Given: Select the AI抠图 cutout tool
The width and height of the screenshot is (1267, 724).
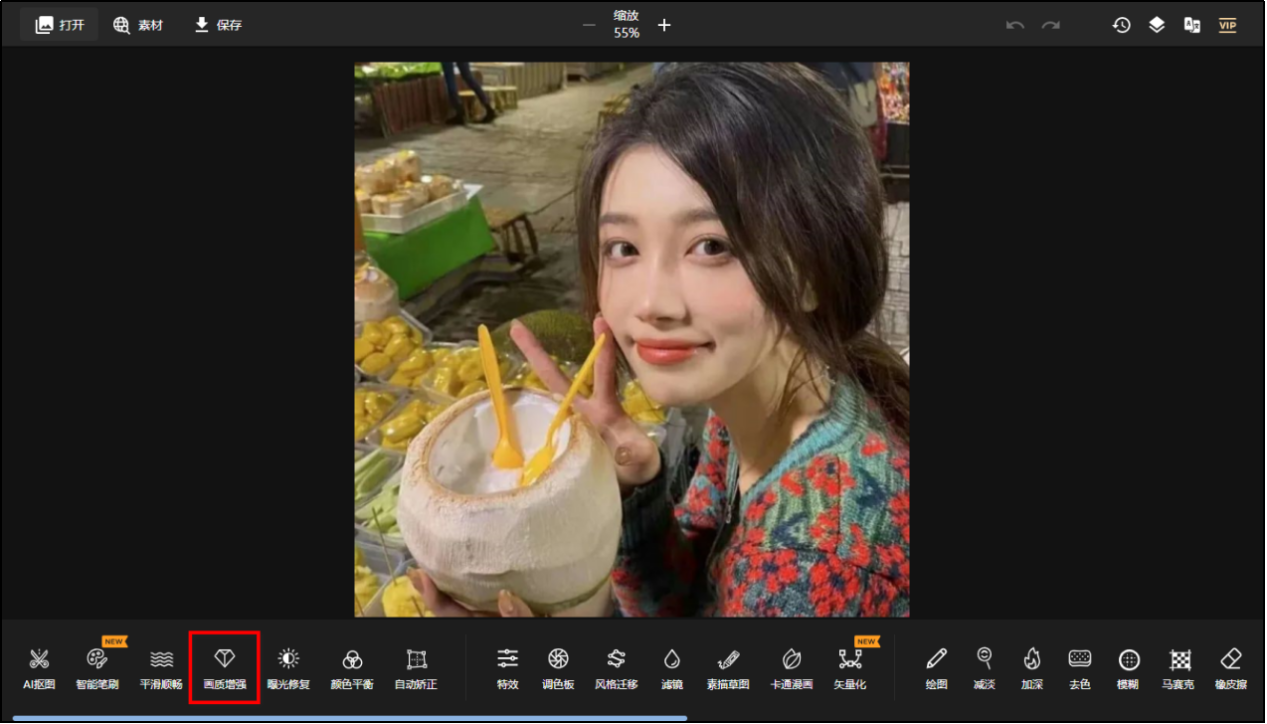Looking at the screenshot, I should point(39,667).
